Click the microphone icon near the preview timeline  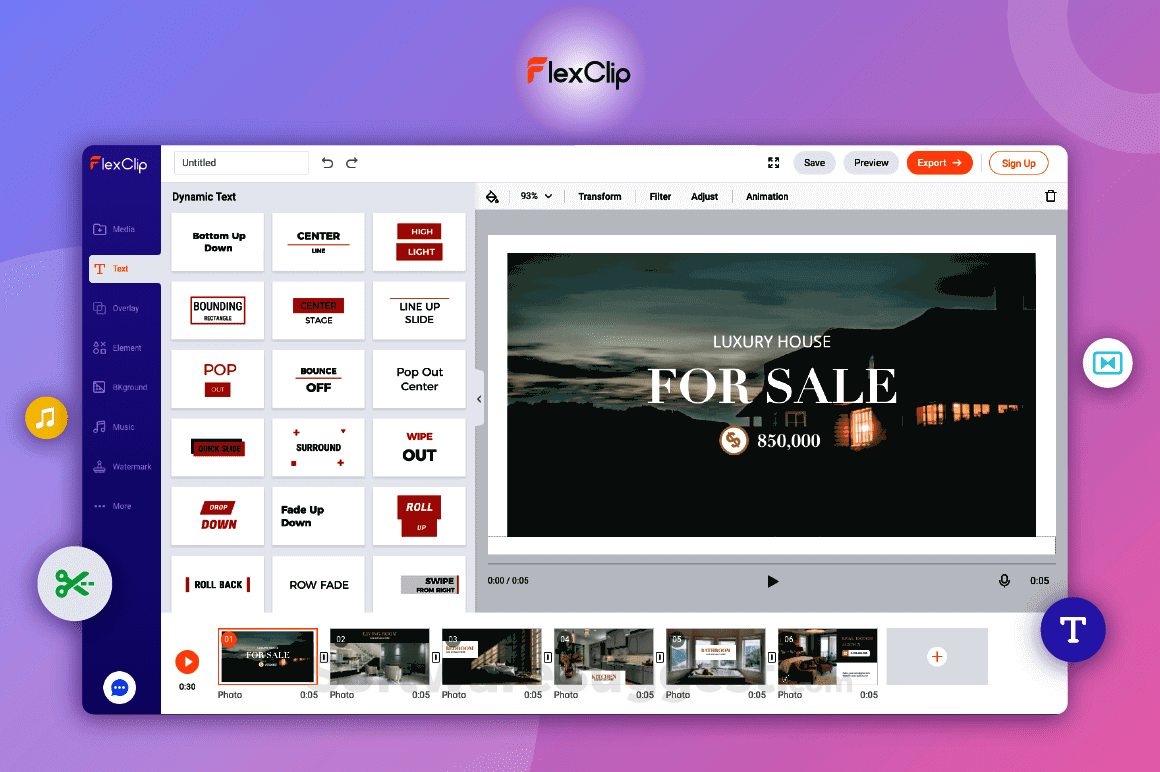coord(1004,581)
